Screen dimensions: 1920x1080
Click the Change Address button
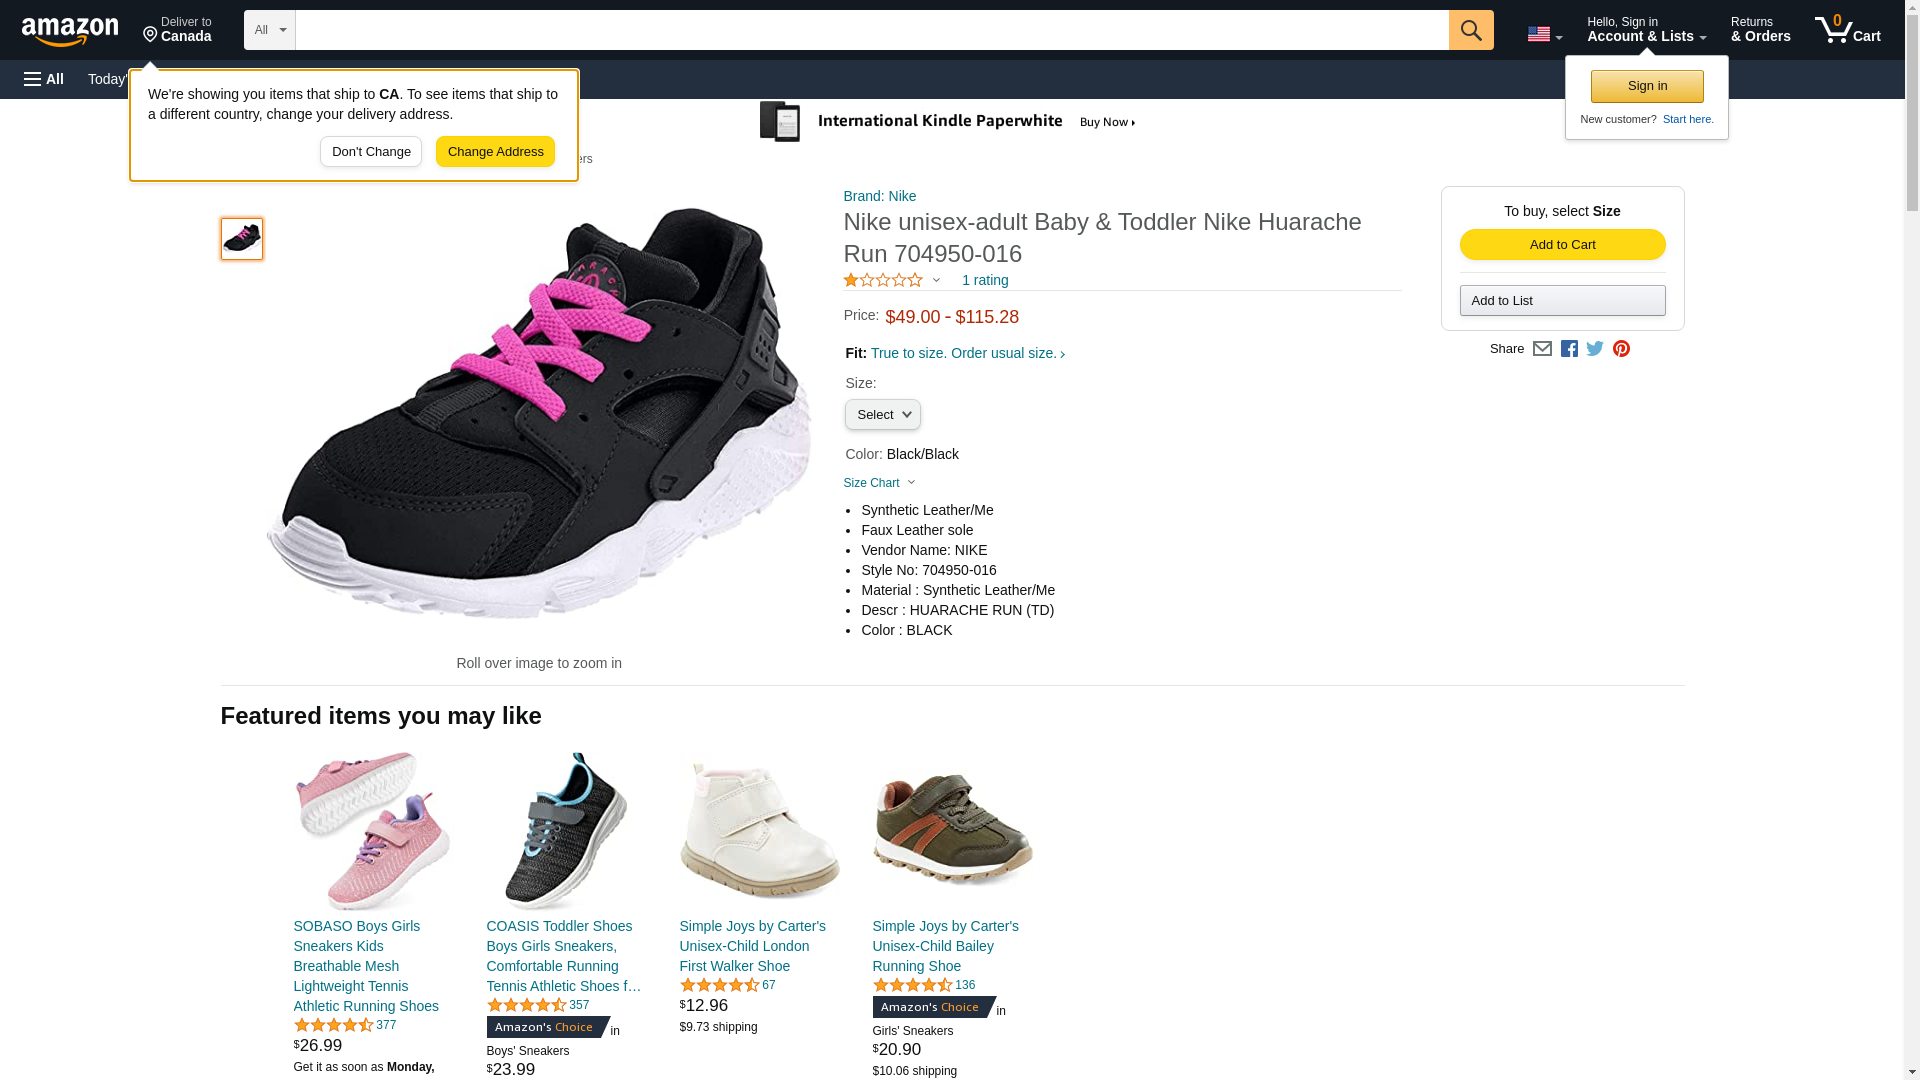(495, 152)
